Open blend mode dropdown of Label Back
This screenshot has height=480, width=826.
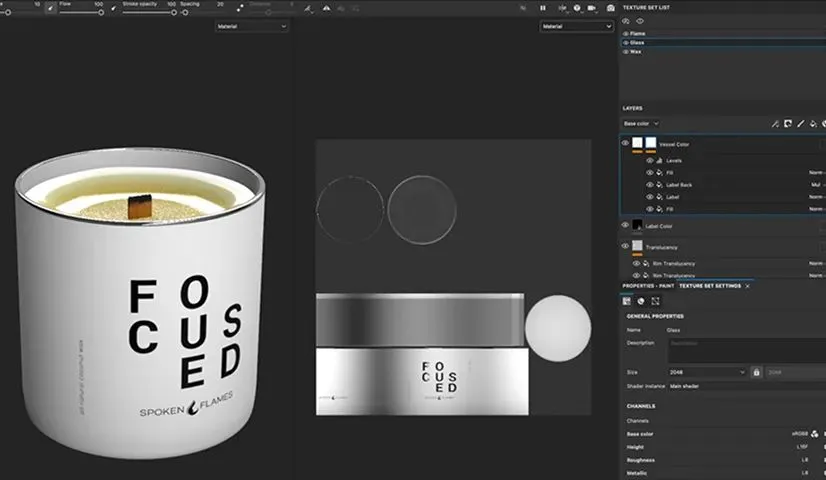pyautogui.click(x=818, y=185)
